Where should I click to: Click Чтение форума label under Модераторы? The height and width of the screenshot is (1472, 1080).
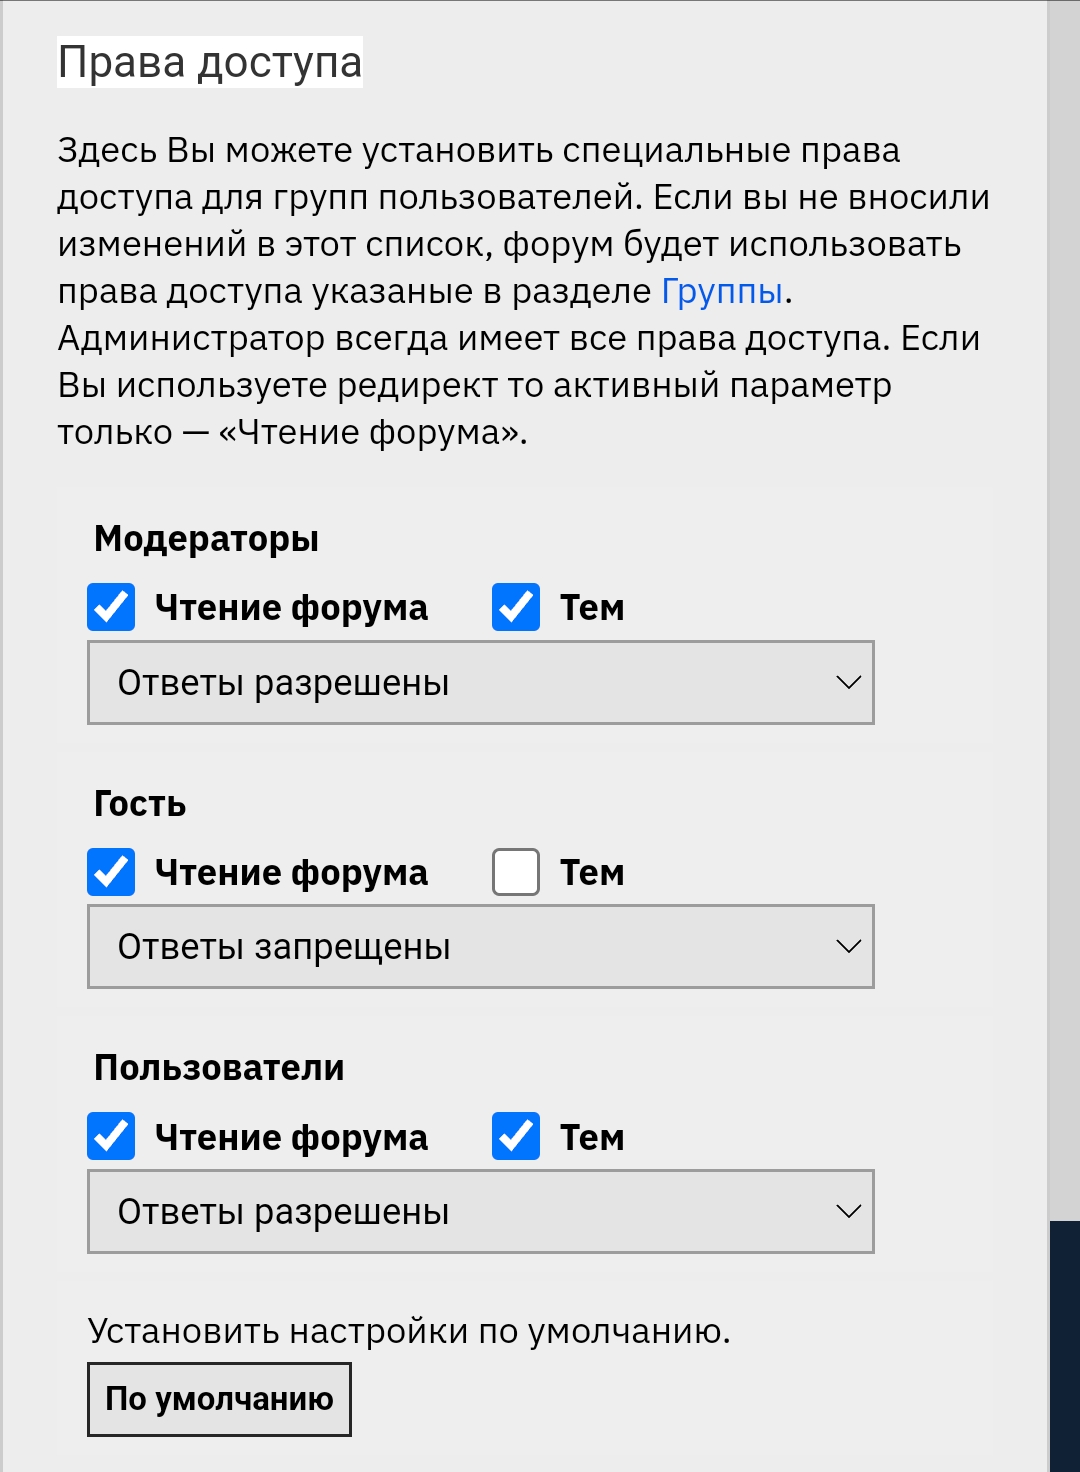[x=291, y=608]
